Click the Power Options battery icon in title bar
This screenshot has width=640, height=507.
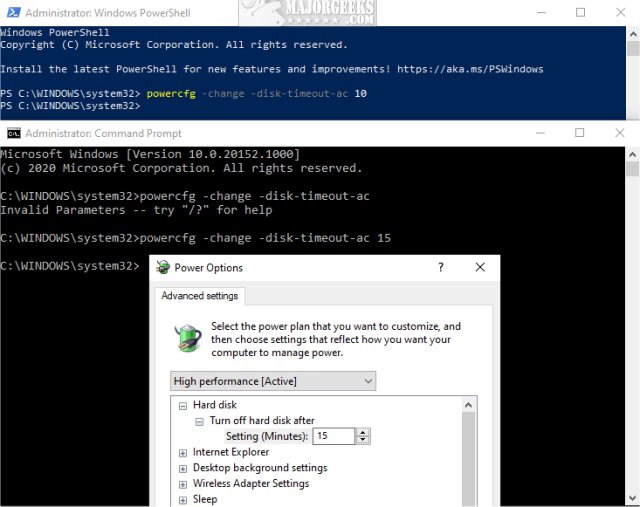[x=163, y=267]
